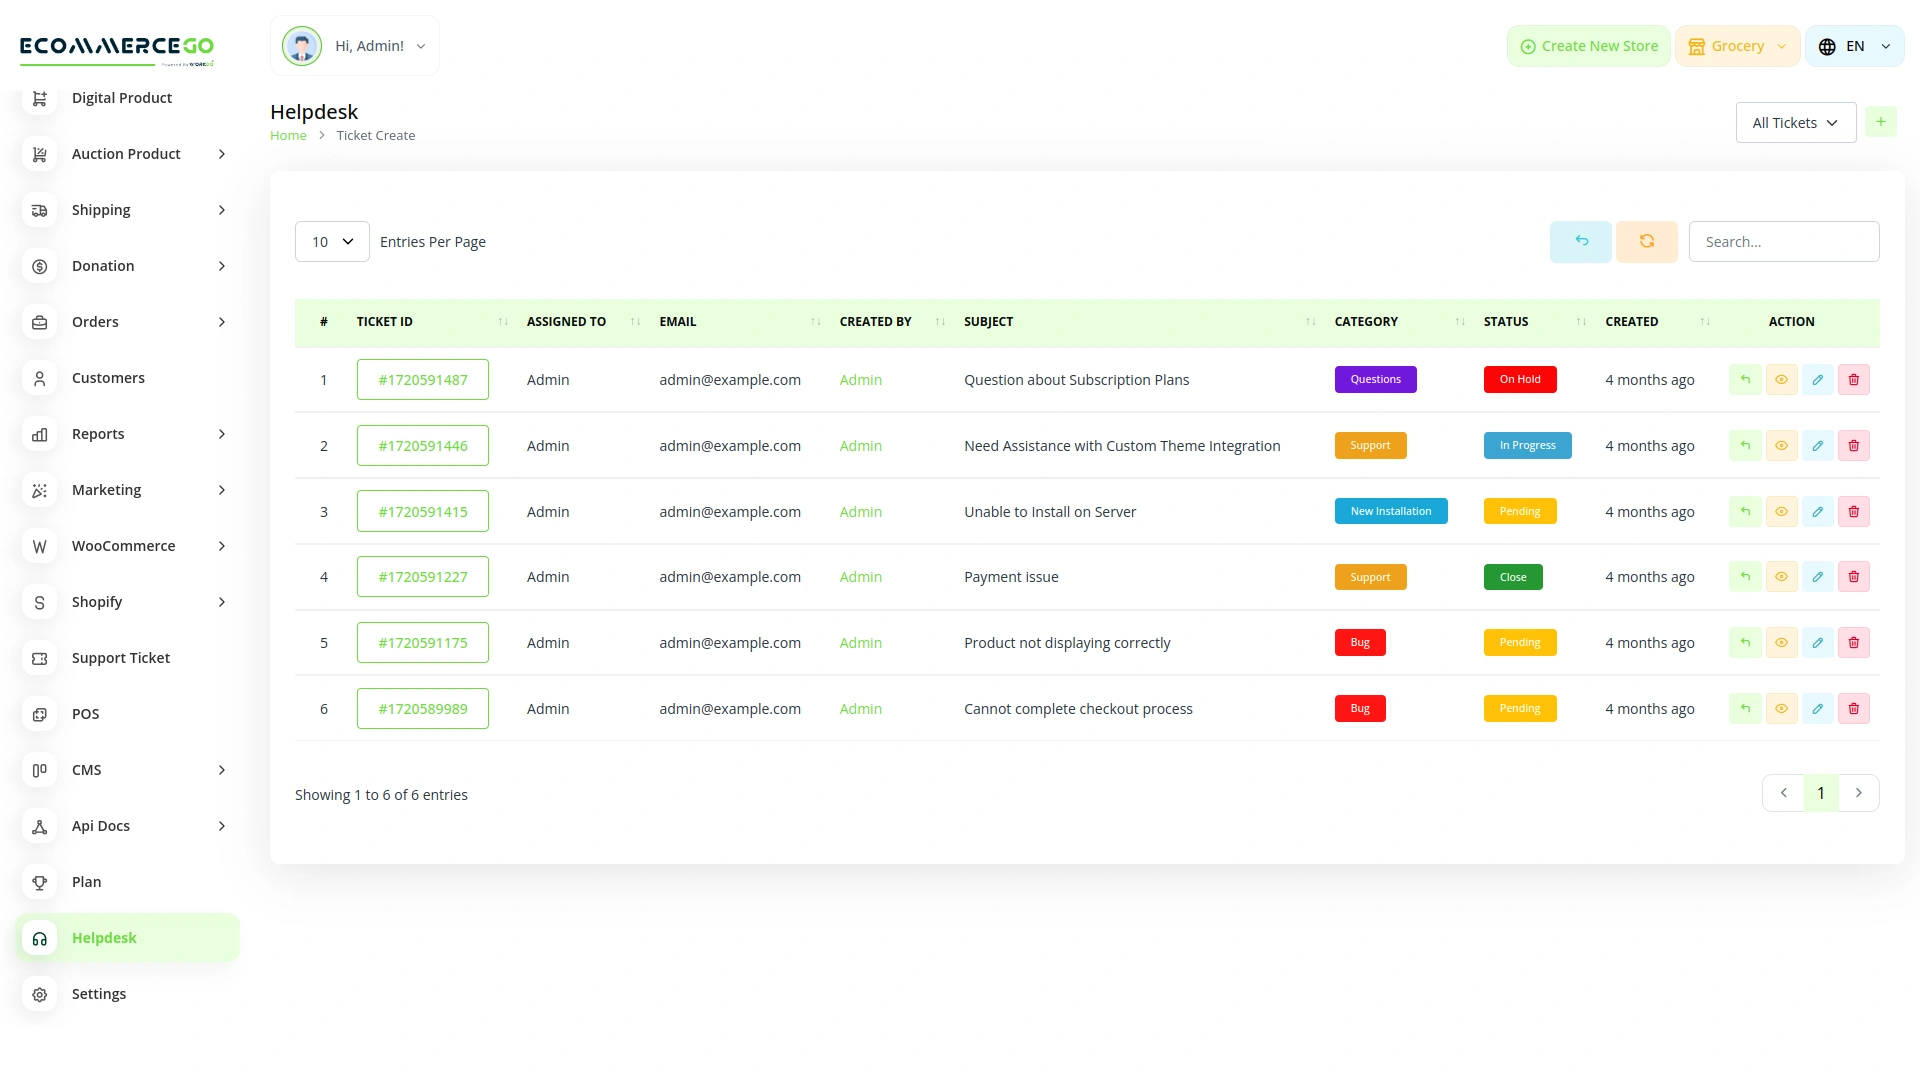Click the In Progress status badge
The width and height of the screenshot is (1920, 1080).
tap(1527, 445)
